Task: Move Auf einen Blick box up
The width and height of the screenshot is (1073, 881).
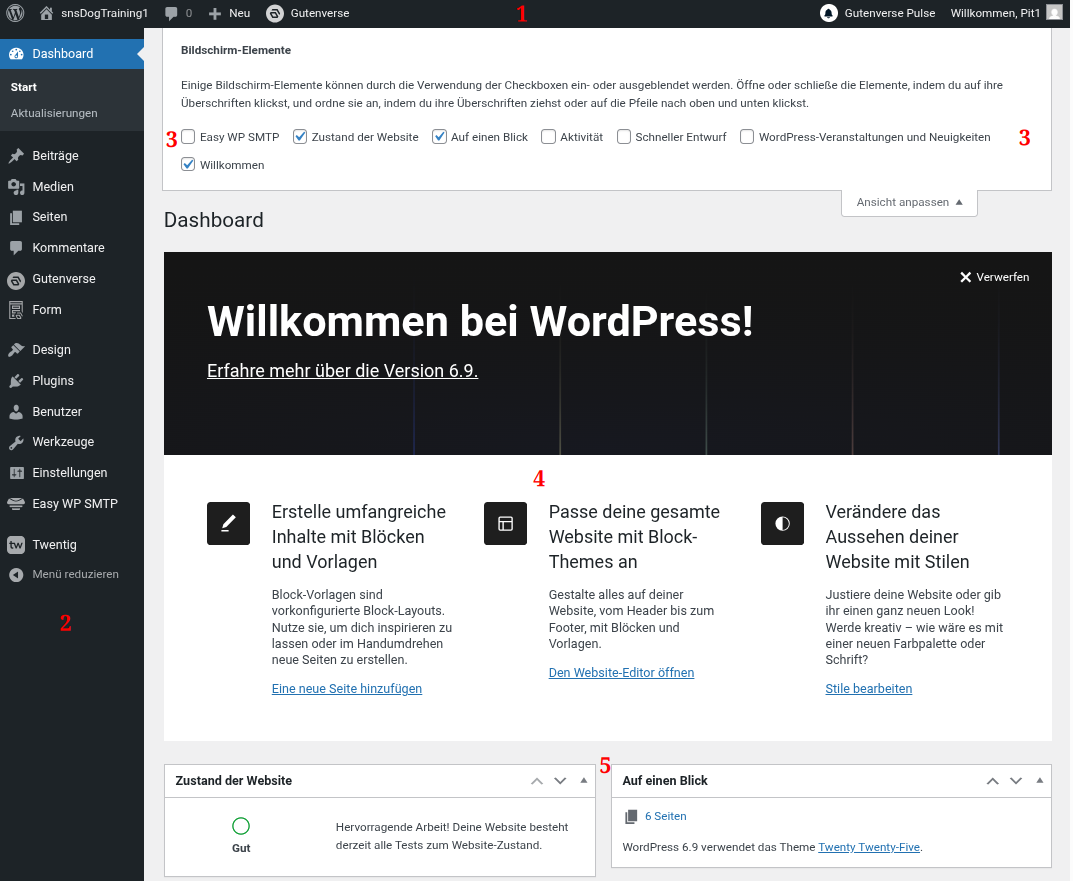Action: [993, 781]
